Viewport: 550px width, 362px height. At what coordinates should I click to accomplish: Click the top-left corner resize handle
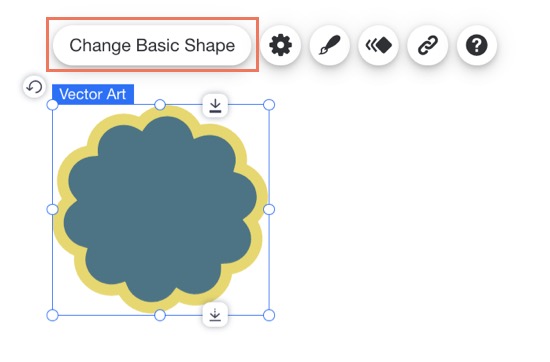pos(53,105)
